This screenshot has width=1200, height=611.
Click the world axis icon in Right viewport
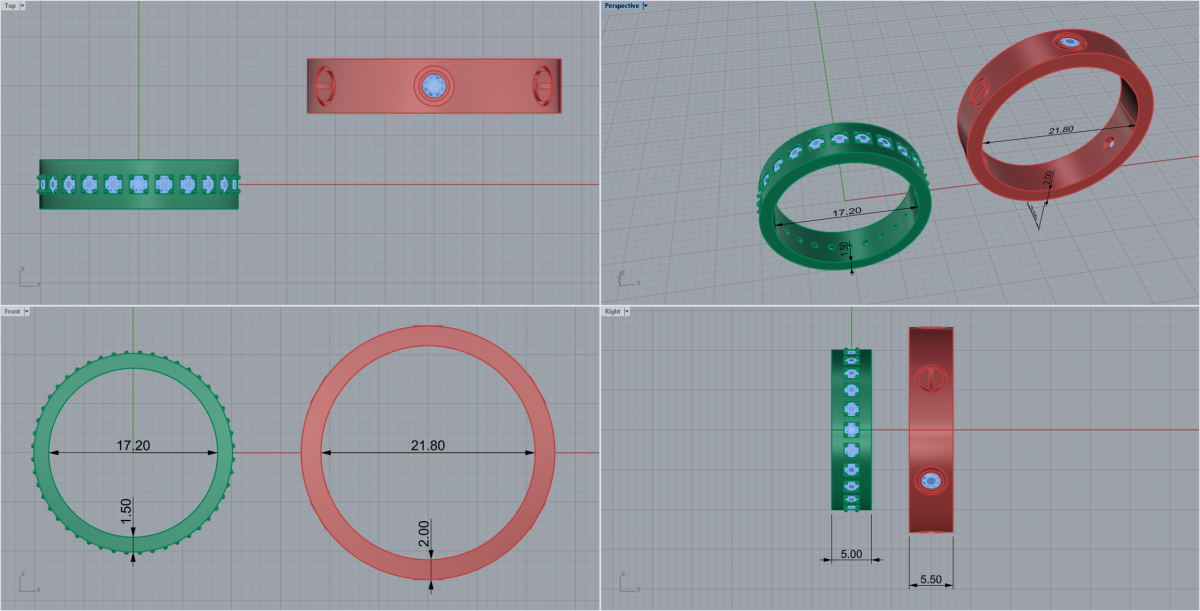(624, 582)
